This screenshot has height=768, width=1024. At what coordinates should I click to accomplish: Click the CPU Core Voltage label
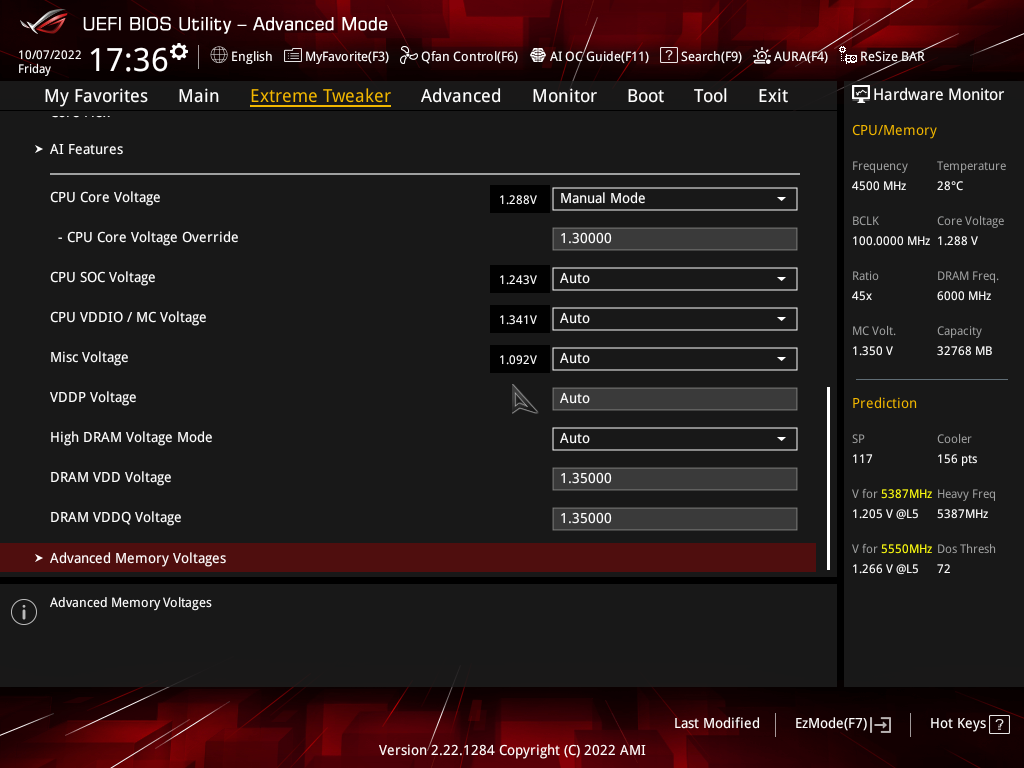point(105,197)
